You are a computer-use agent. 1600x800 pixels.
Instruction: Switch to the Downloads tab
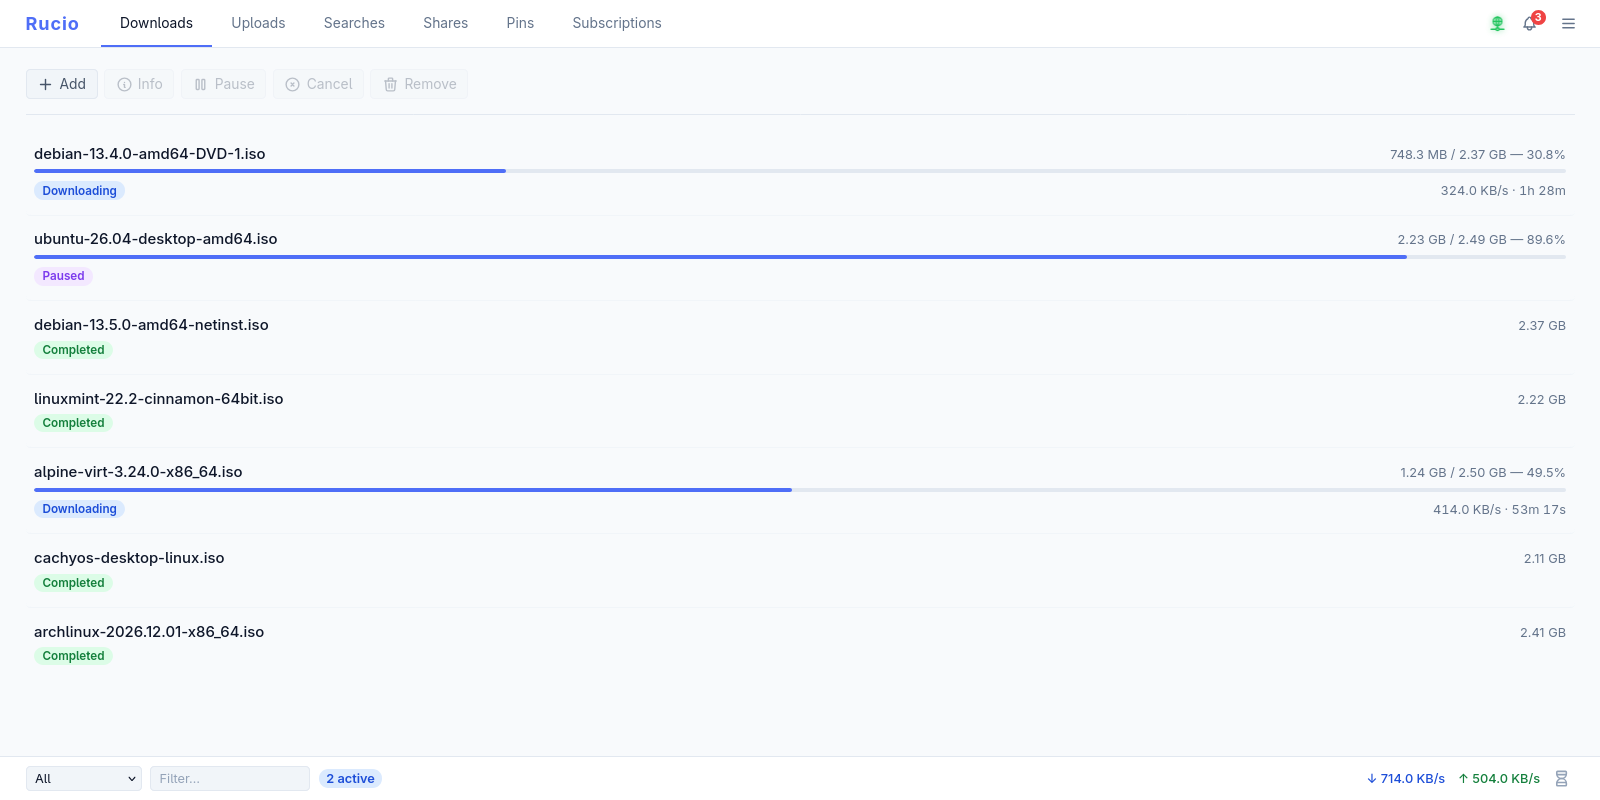pyautogui.click(x=156, y=23)
